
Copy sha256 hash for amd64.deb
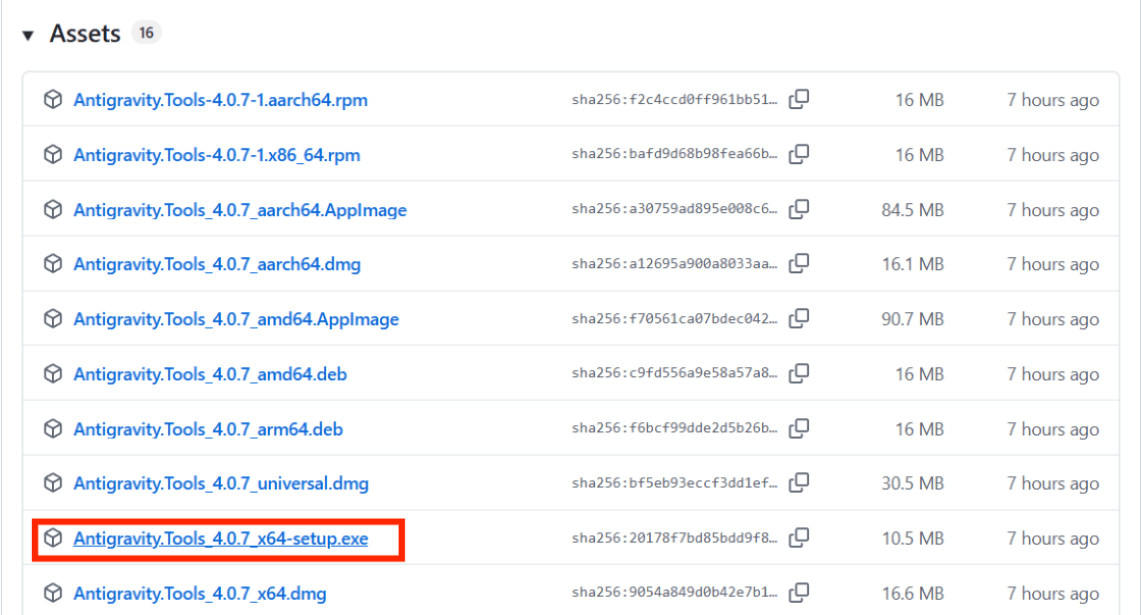[x=799, y=373]
